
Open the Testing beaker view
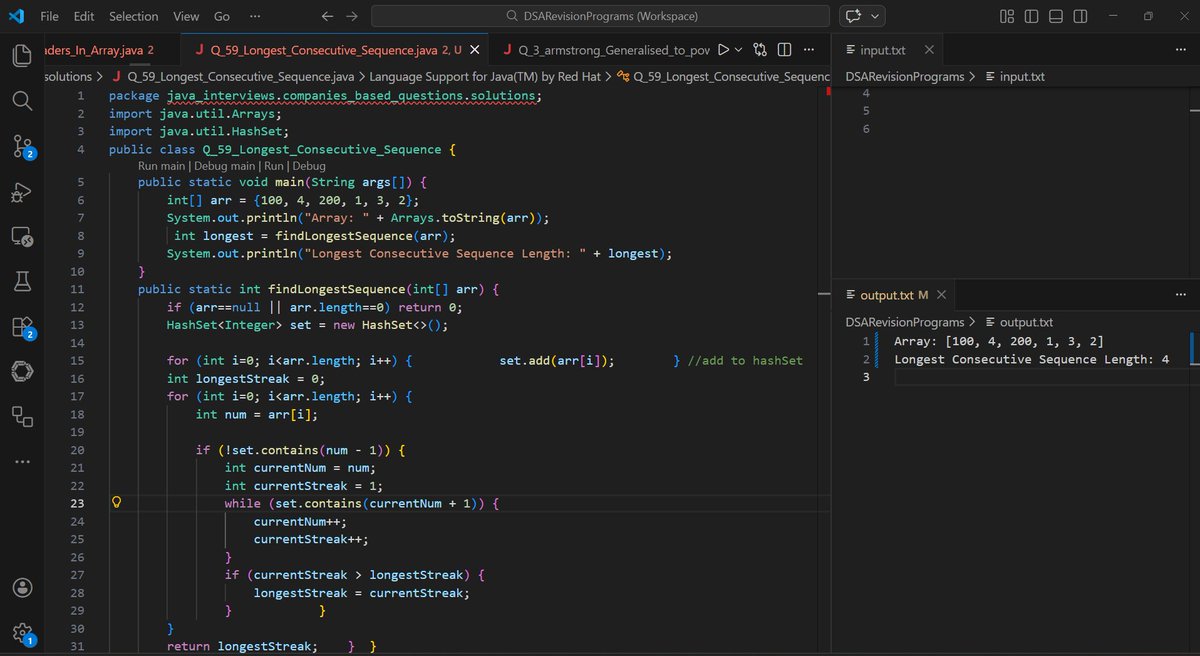22,282
